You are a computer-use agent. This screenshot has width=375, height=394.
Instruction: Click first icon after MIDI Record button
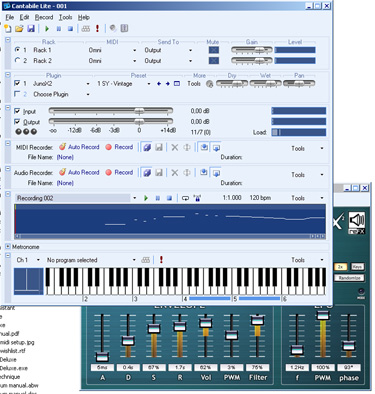click(147, 147)
